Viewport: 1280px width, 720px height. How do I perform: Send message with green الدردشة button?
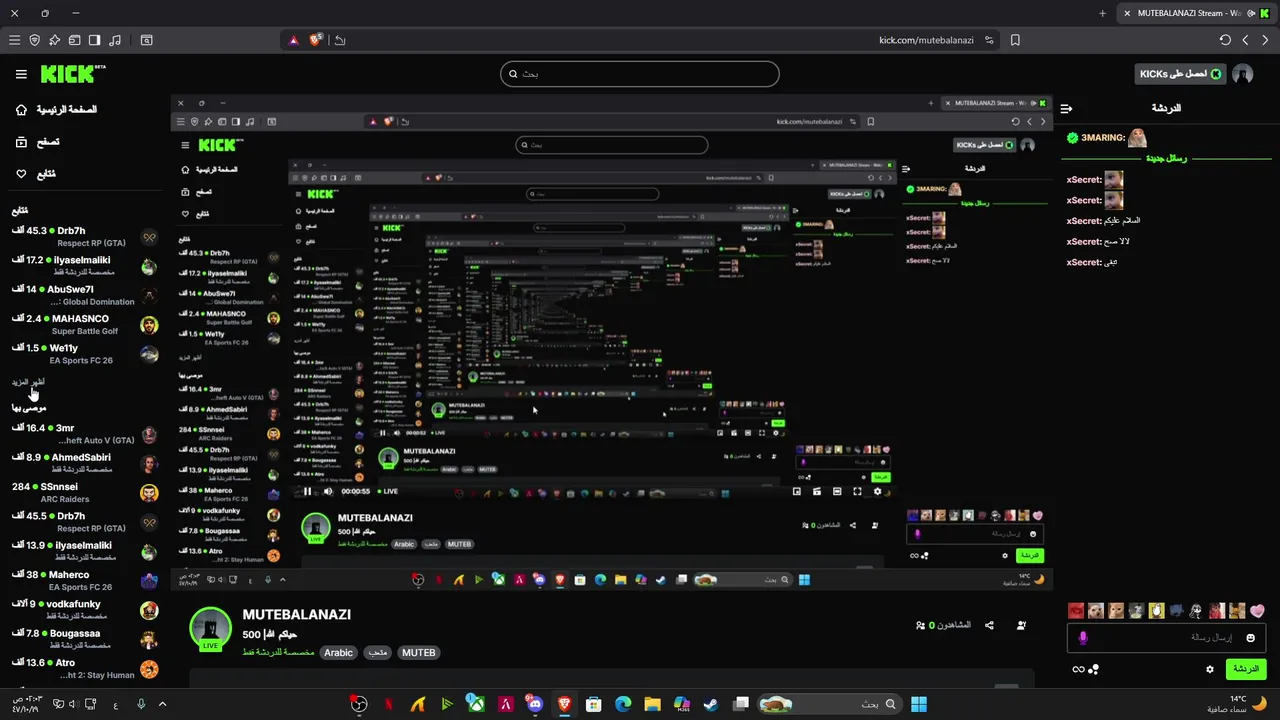tap(1245, 669)
